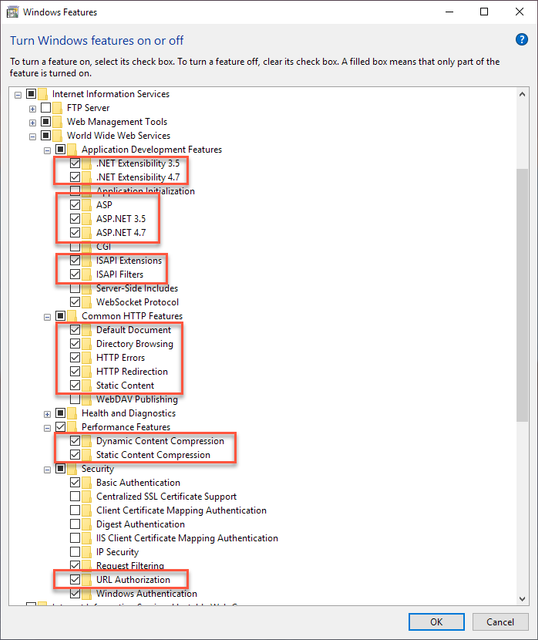Screen dimensions: 538x640
Task: Click the scrollbar up arrow
Action: pos(522,94)
